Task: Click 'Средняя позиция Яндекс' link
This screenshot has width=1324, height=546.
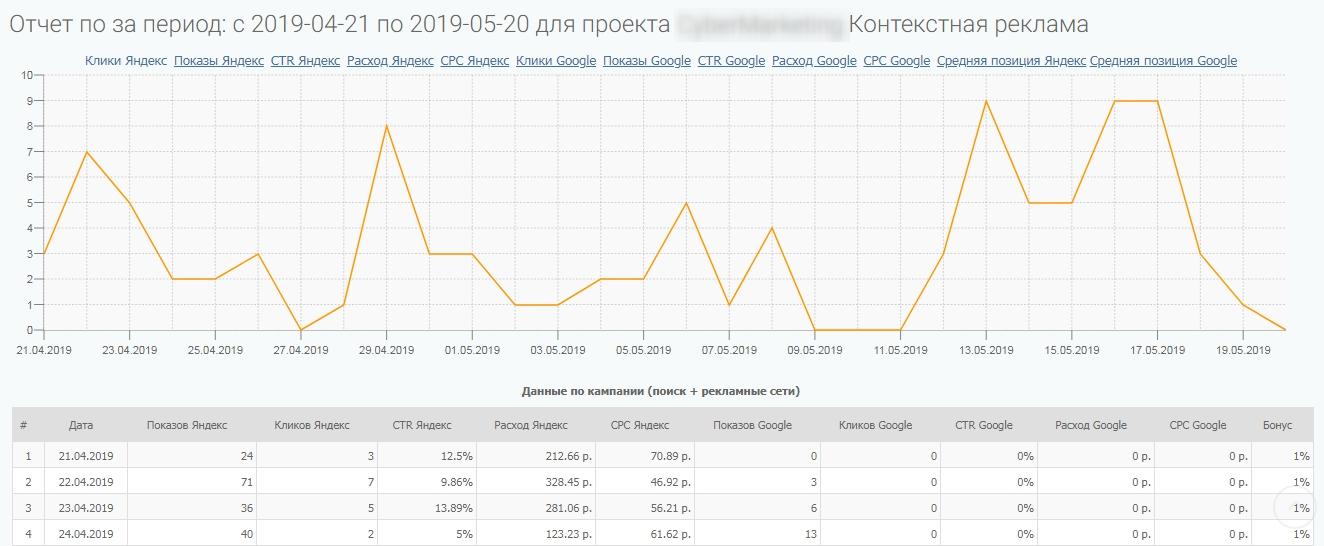Action: [1011, 61]
